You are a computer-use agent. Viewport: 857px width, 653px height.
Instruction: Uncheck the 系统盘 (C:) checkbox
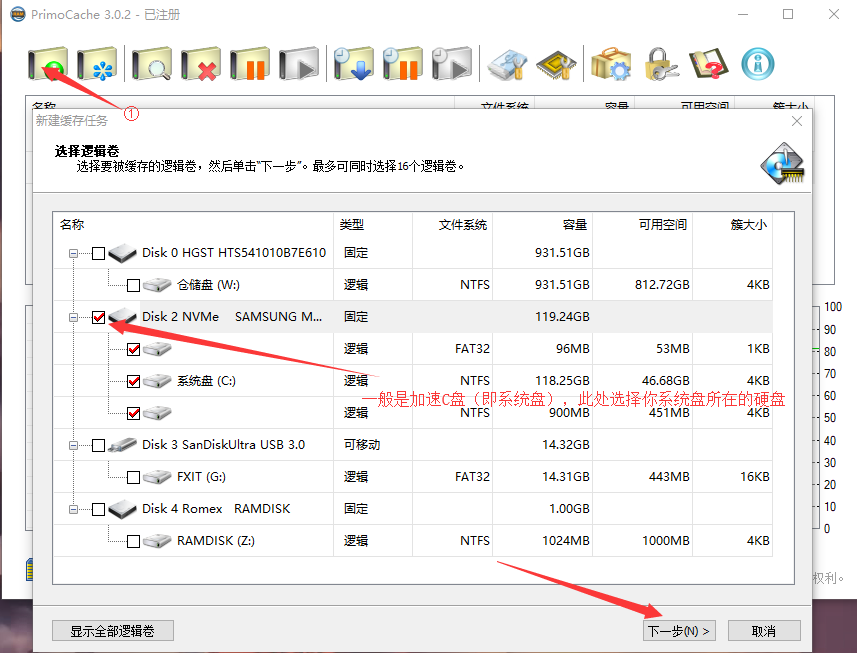coord(133,381)
